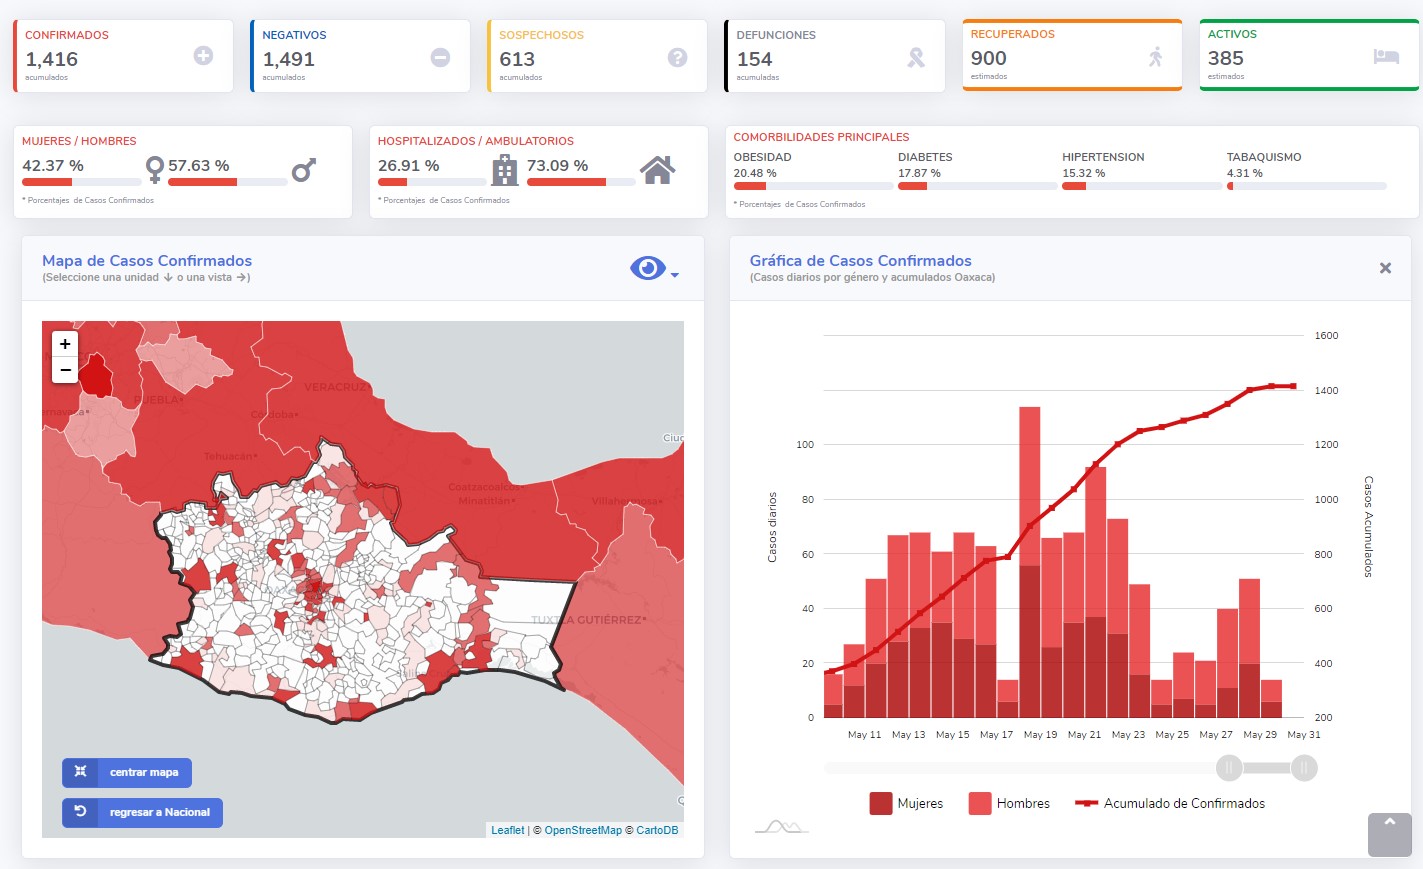This screenshot has width=1423, height=869.
Task: Click the house icon for Ambulatorios
Action: pos(658,170)
